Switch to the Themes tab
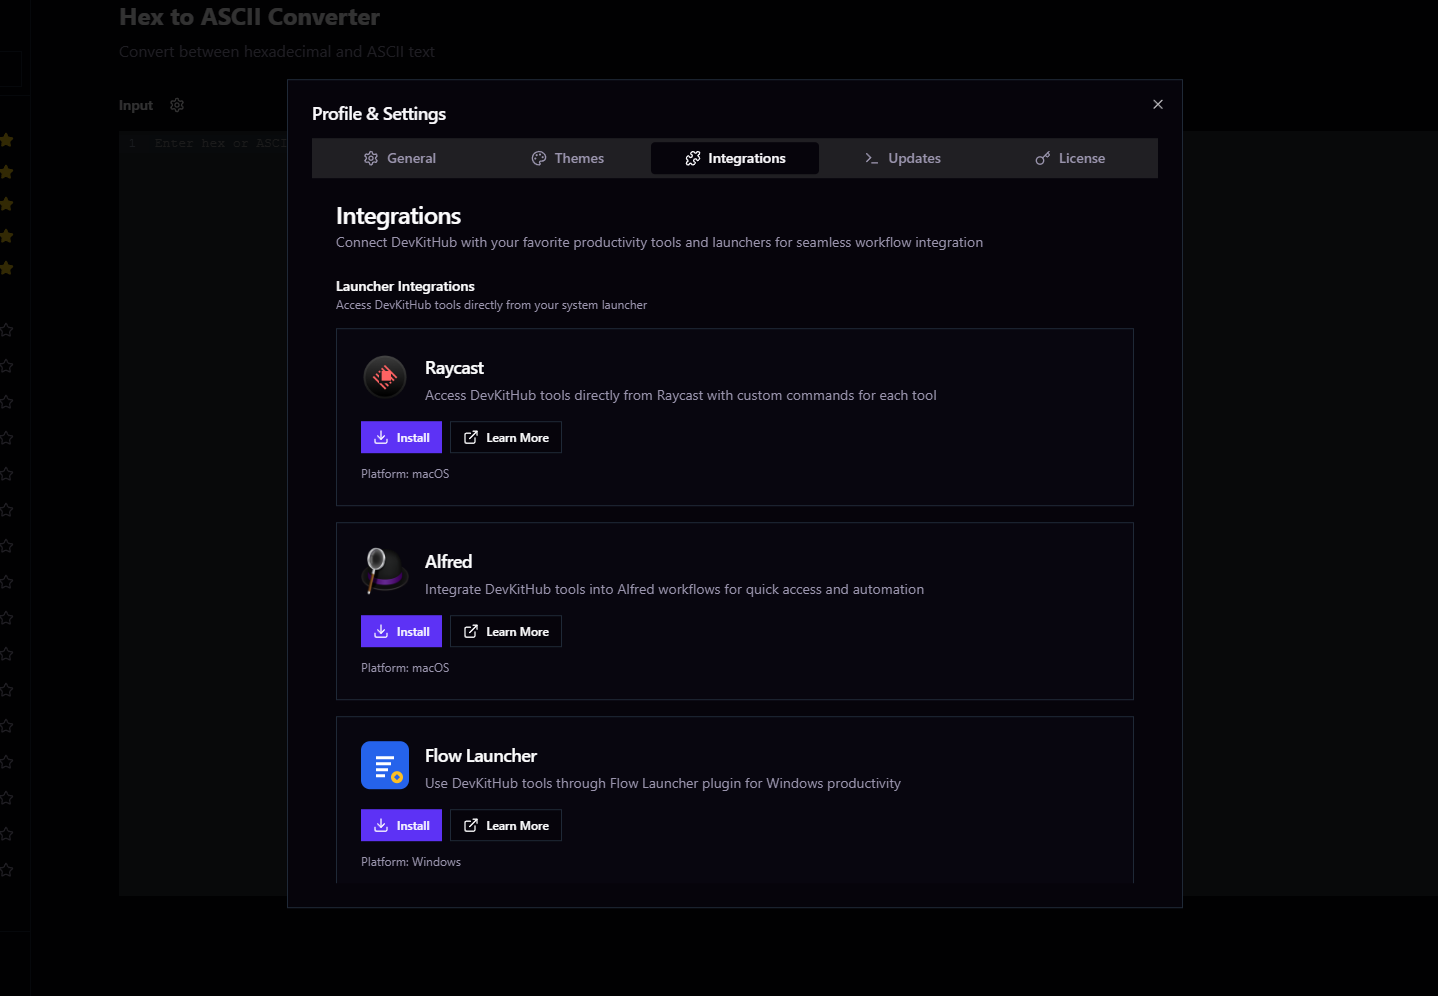The width and height of the screenshot is (1438, 996). [568, 158]
